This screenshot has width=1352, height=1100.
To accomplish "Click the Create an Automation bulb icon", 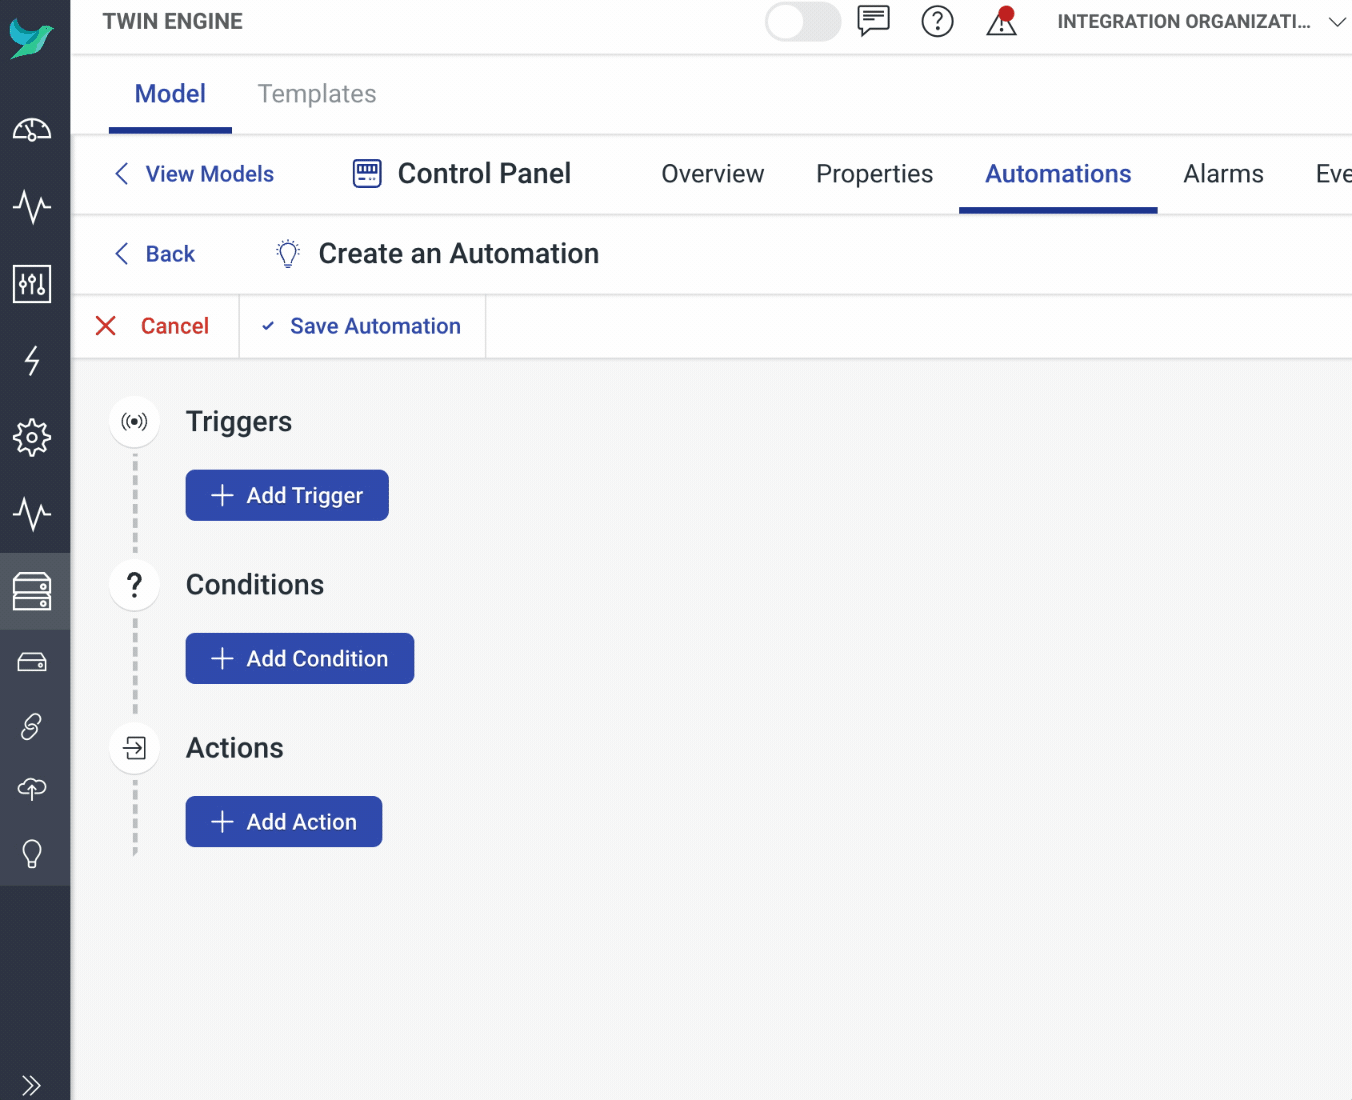I will [288, 254].
